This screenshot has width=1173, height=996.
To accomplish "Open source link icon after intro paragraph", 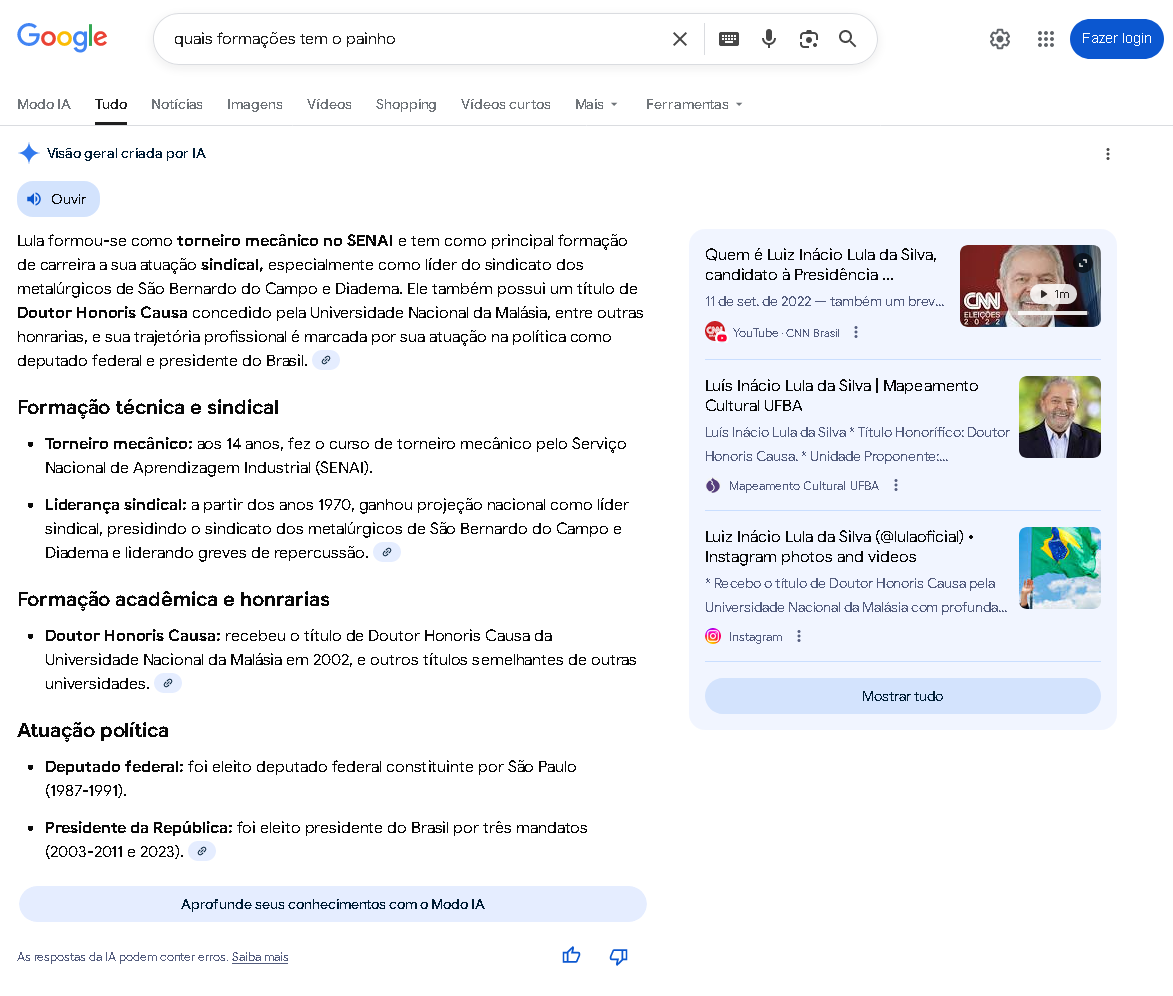I will pos(325,361).
